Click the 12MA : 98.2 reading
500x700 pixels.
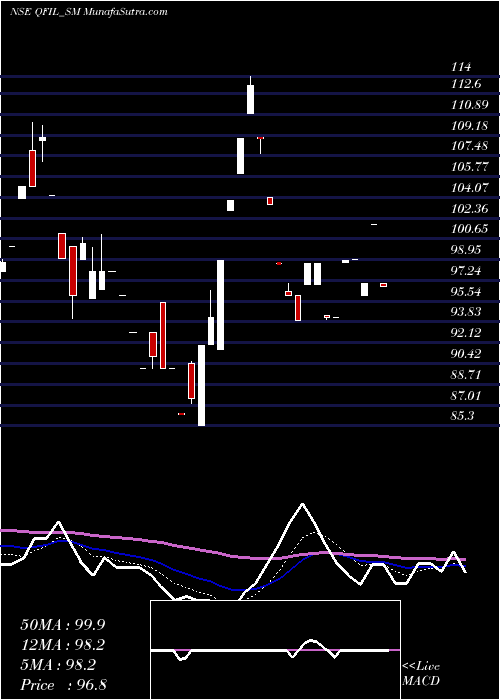tap(63, 645)
